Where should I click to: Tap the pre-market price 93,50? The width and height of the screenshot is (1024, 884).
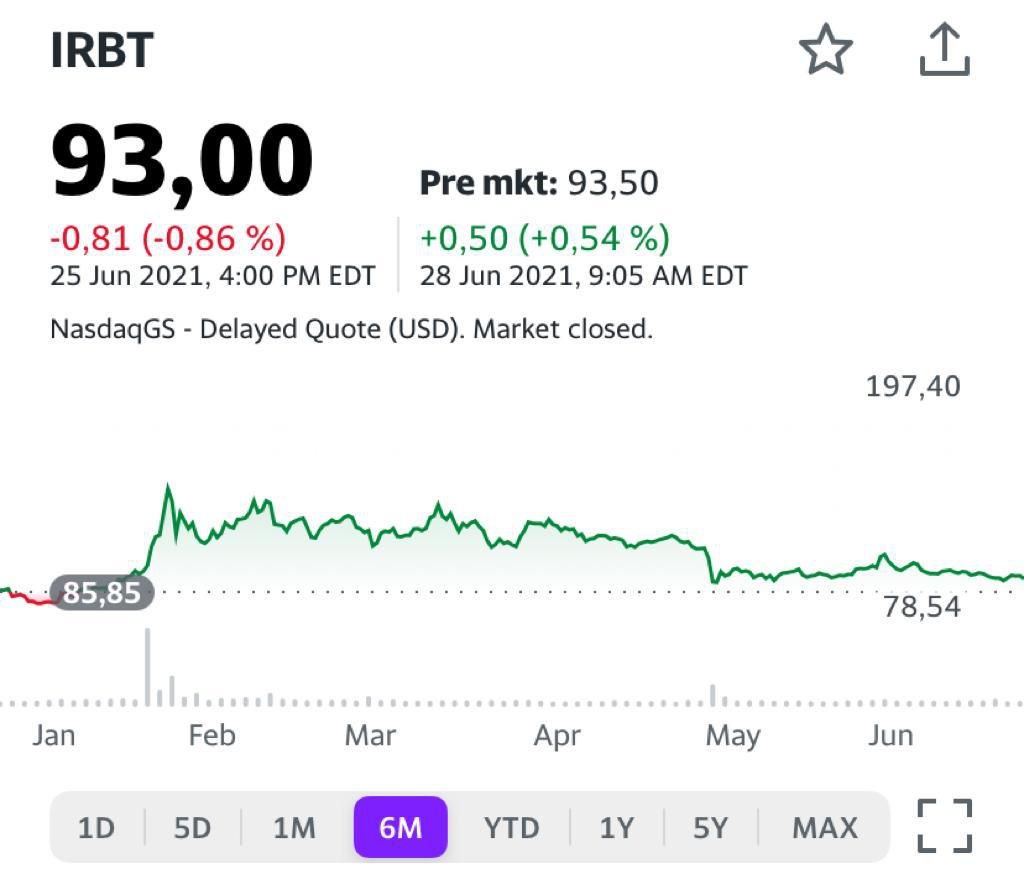[x=613, y=183]
